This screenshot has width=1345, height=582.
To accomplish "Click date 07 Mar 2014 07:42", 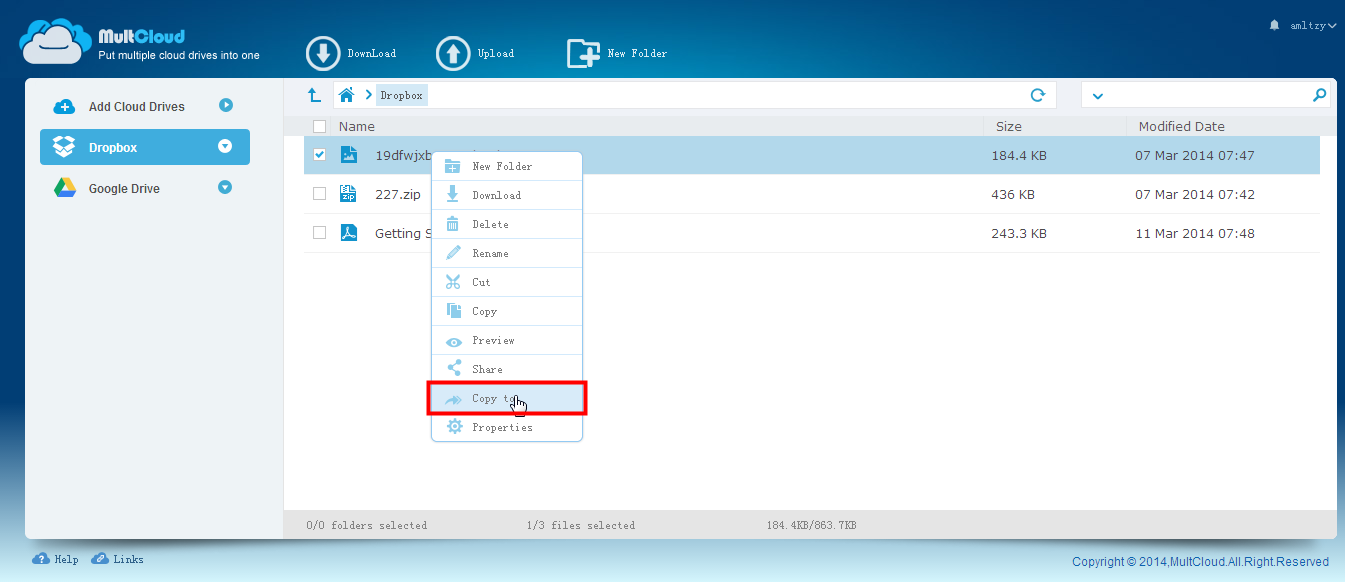I will tap(1195, 194).
